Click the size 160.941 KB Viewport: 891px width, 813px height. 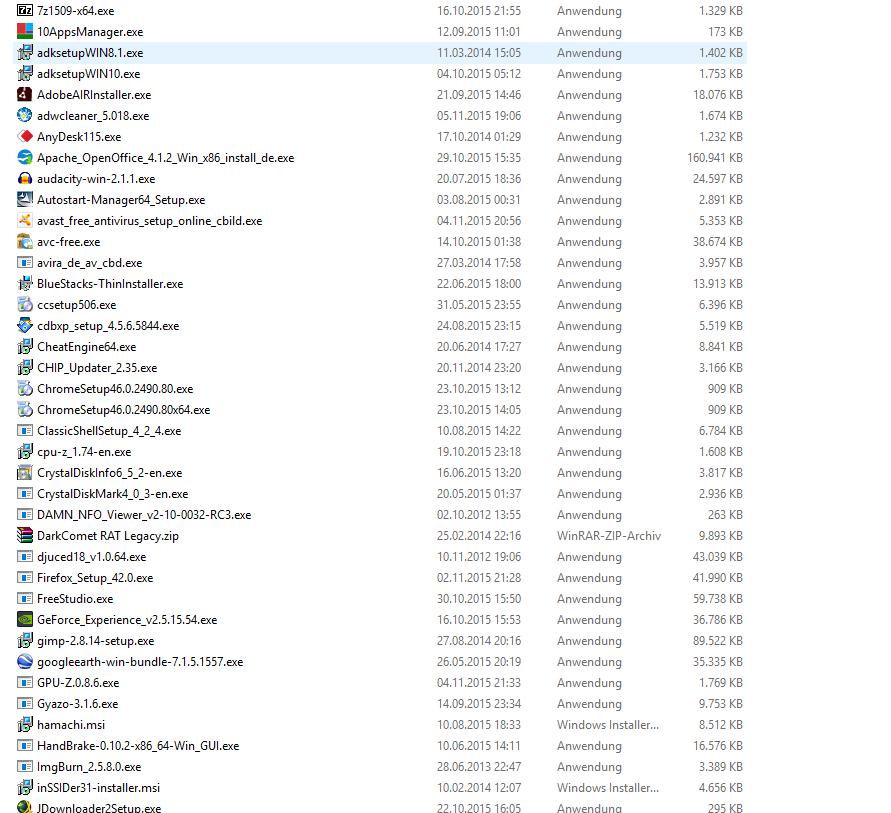click(714, 158)
